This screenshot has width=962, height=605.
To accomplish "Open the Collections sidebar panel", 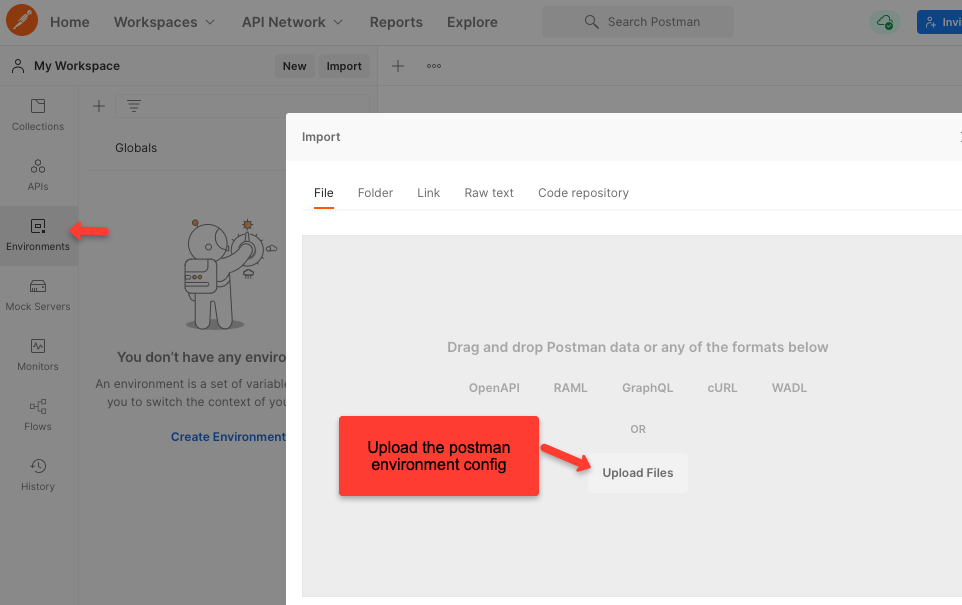I will (38, 115).
